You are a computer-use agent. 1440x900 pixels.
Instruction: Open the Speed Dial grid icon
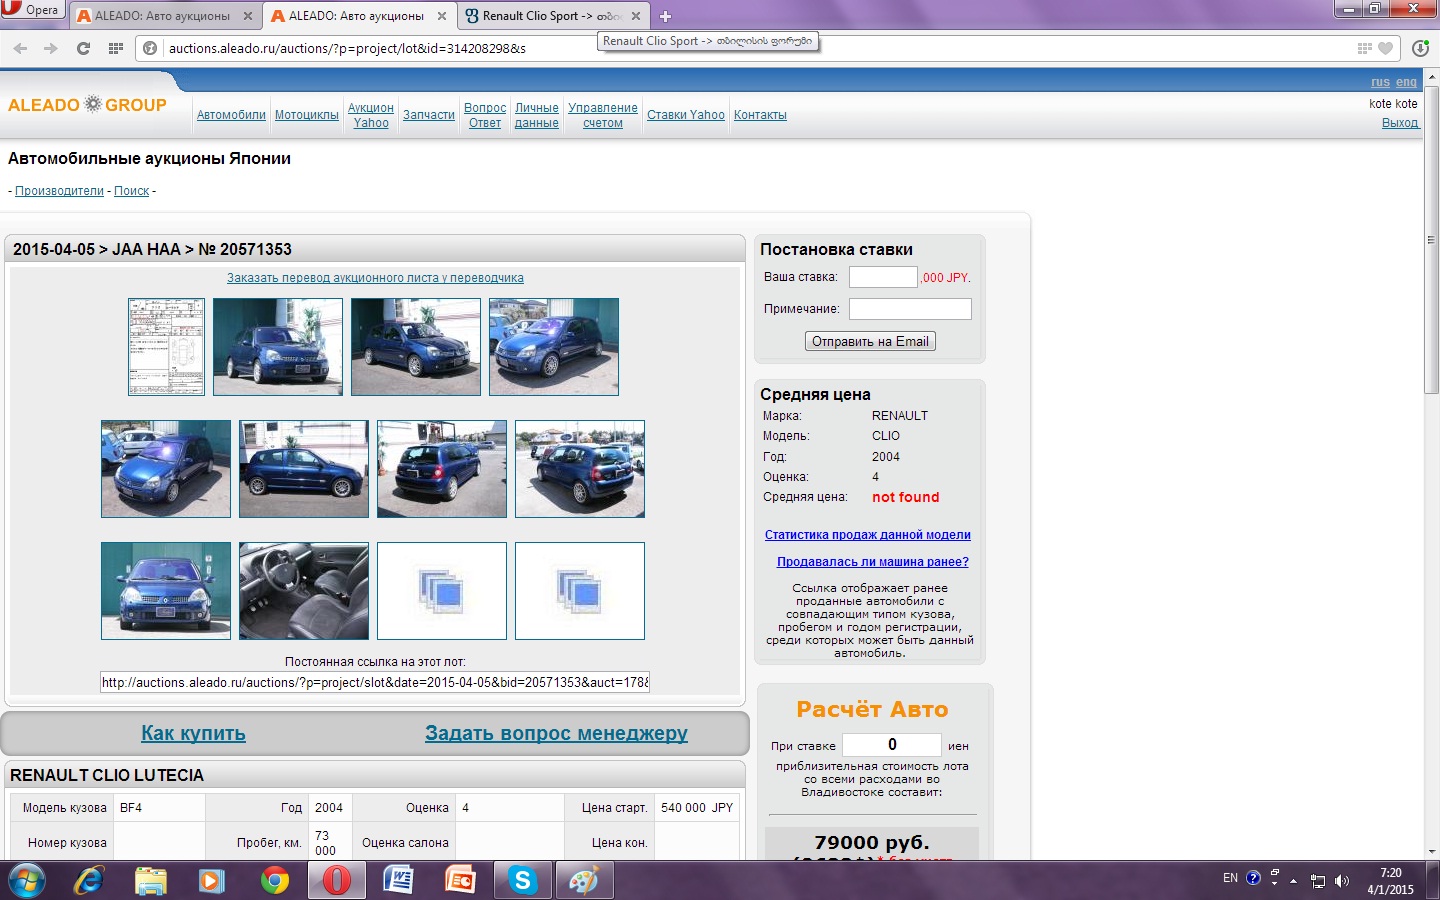click(x=116, y=48)
